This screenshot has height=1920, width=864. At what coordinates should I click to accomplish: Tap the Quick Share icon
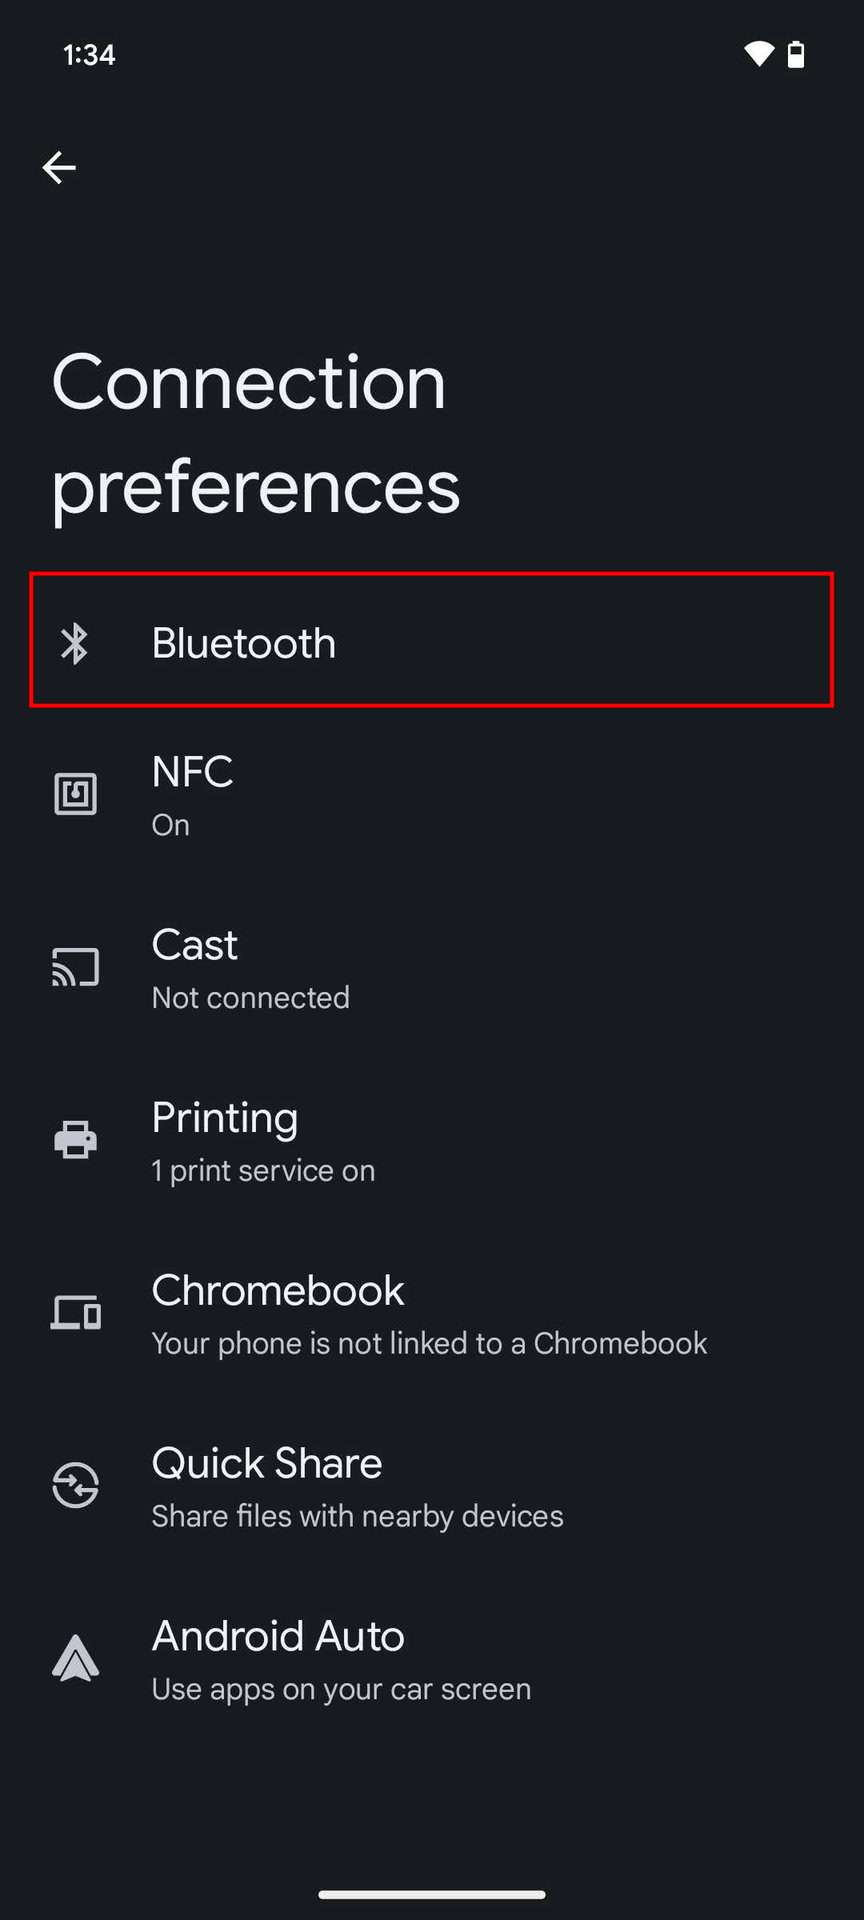pos(75,1486)
